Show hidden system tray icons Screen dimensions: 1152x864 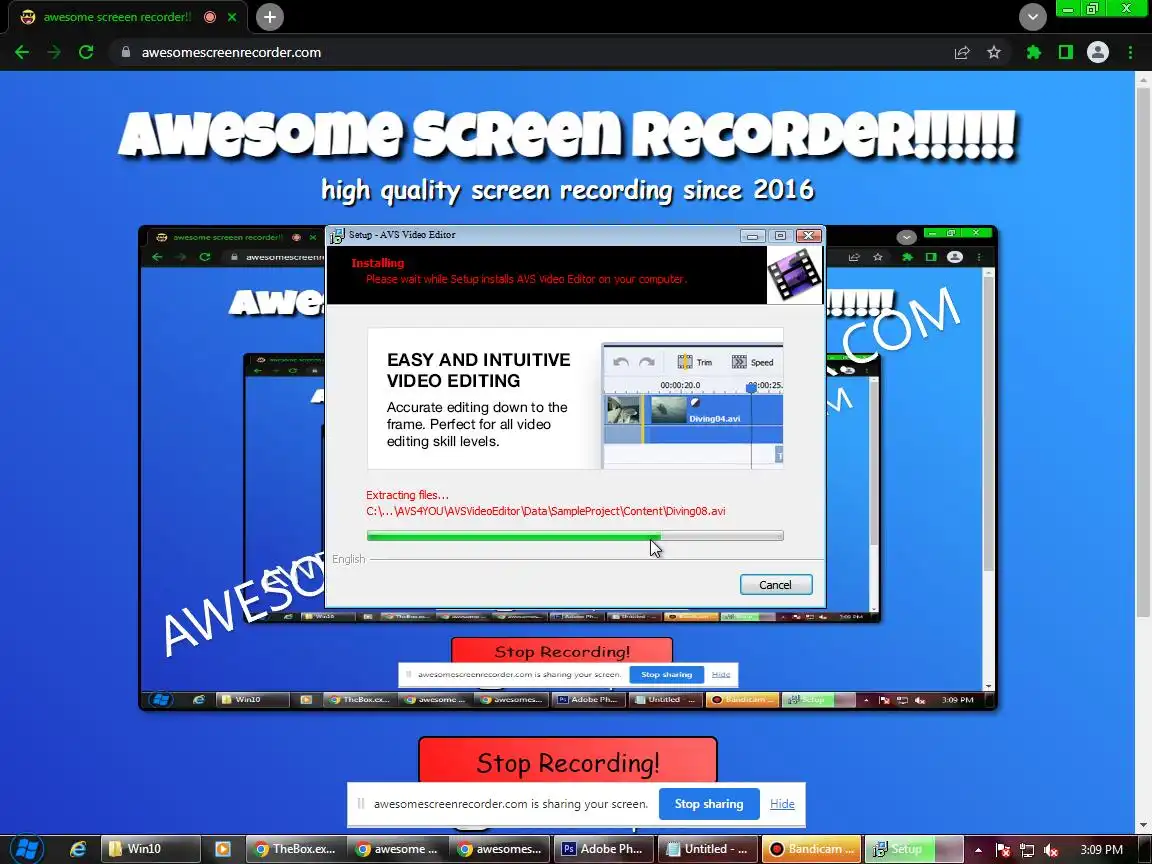coord(978,850)
